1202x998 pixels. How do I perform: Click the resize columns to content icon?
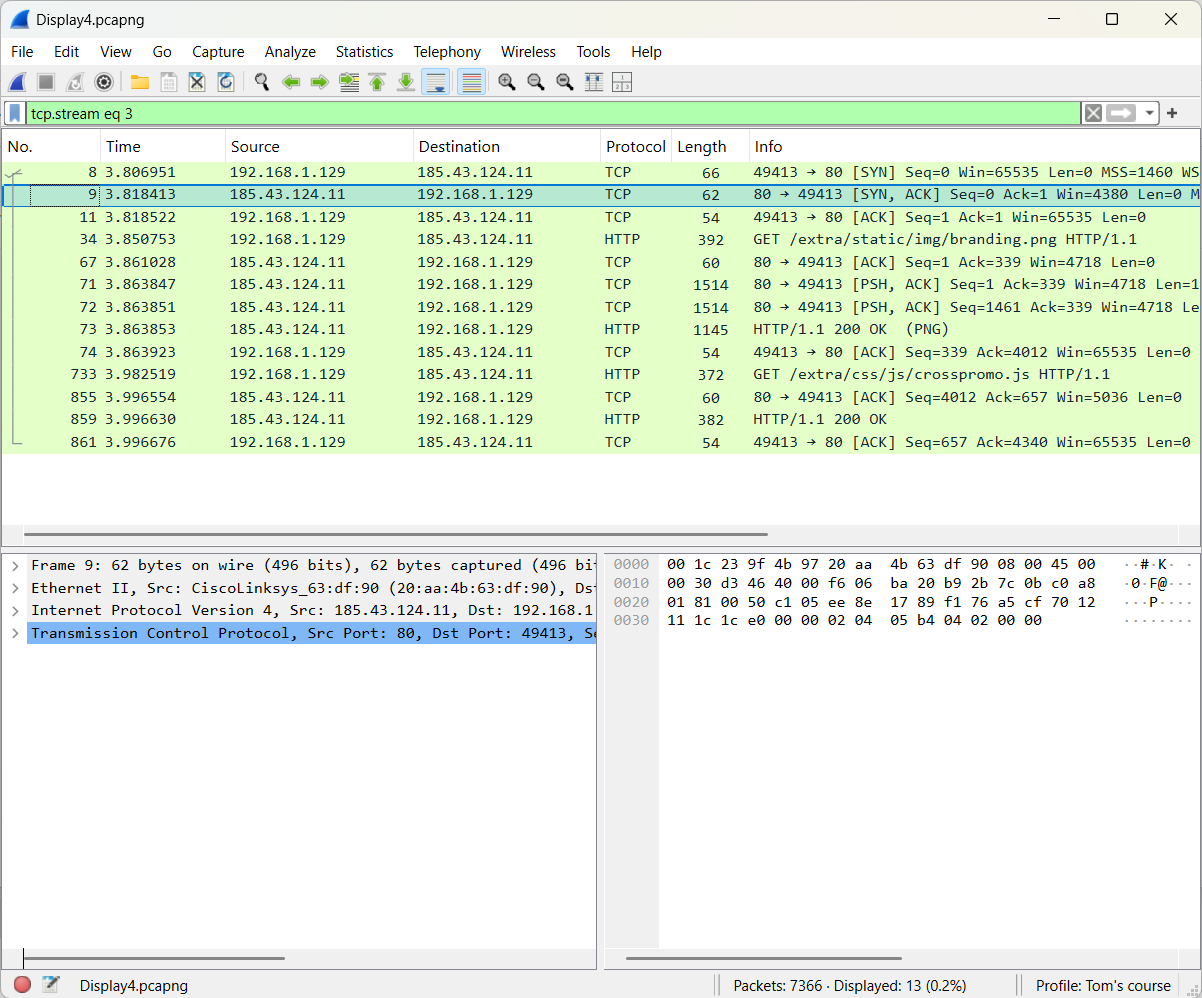[593, 82]
